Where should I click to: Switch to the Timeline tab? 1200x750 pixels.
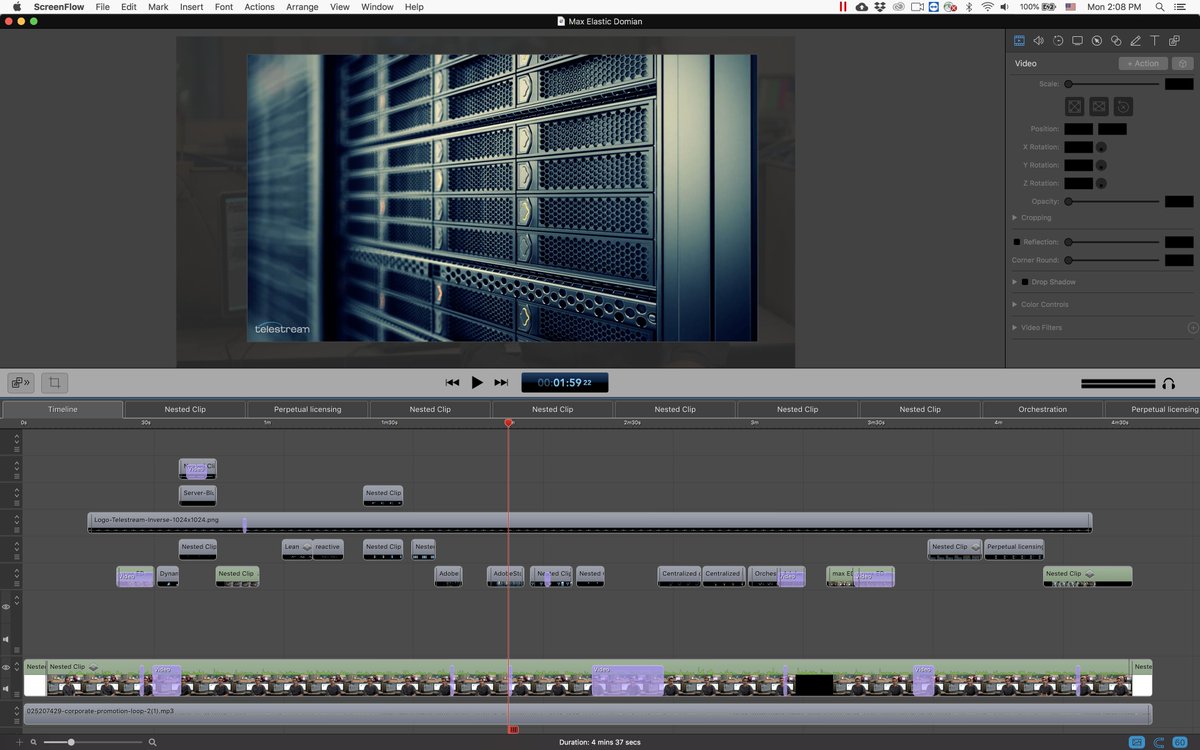click(62, 409)
